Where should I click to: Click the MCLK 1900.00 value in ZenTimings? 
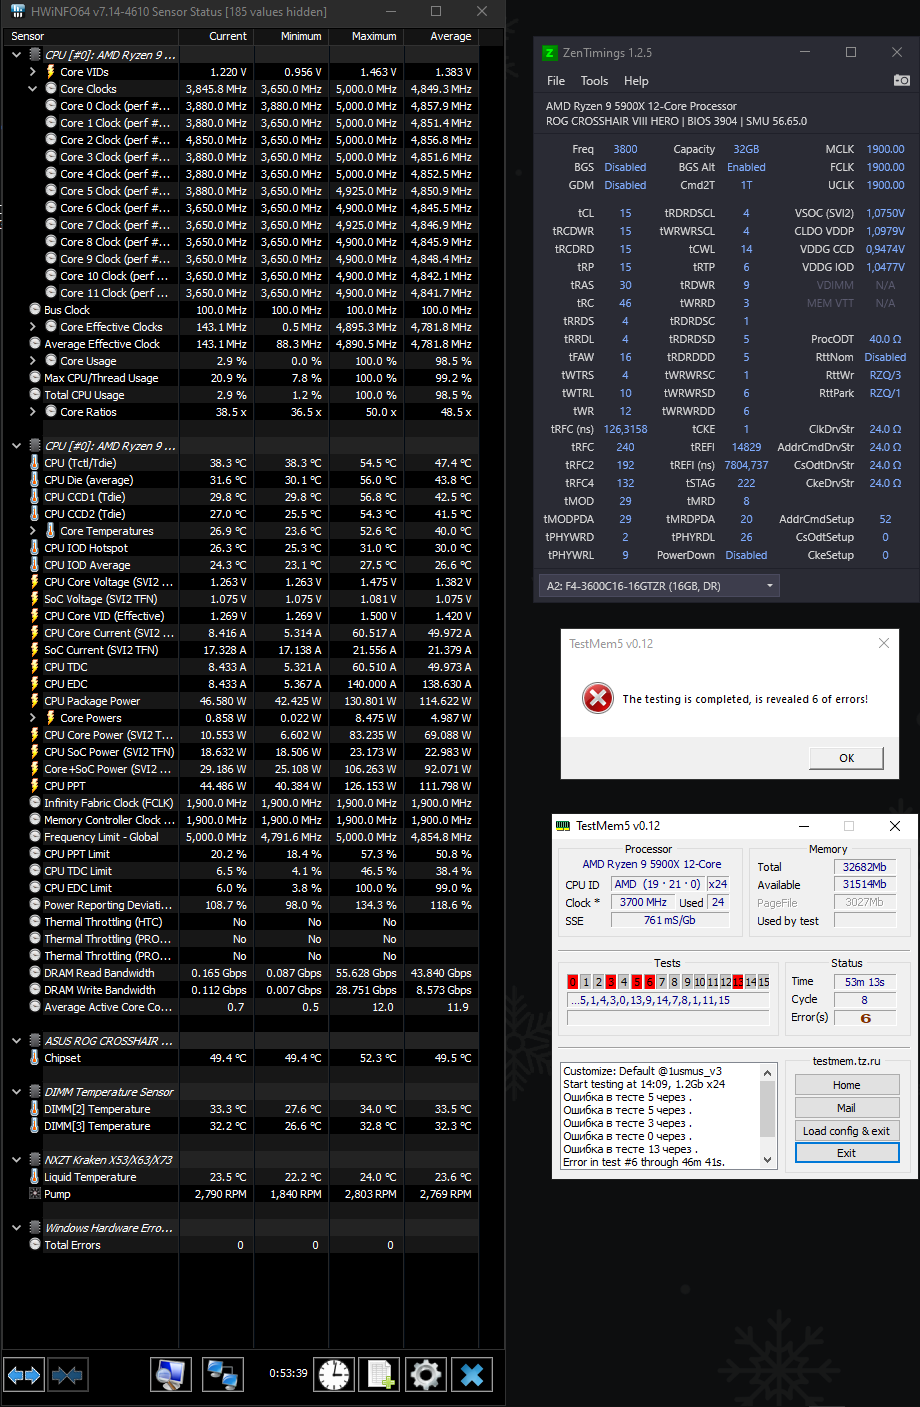tap(885, 149)
